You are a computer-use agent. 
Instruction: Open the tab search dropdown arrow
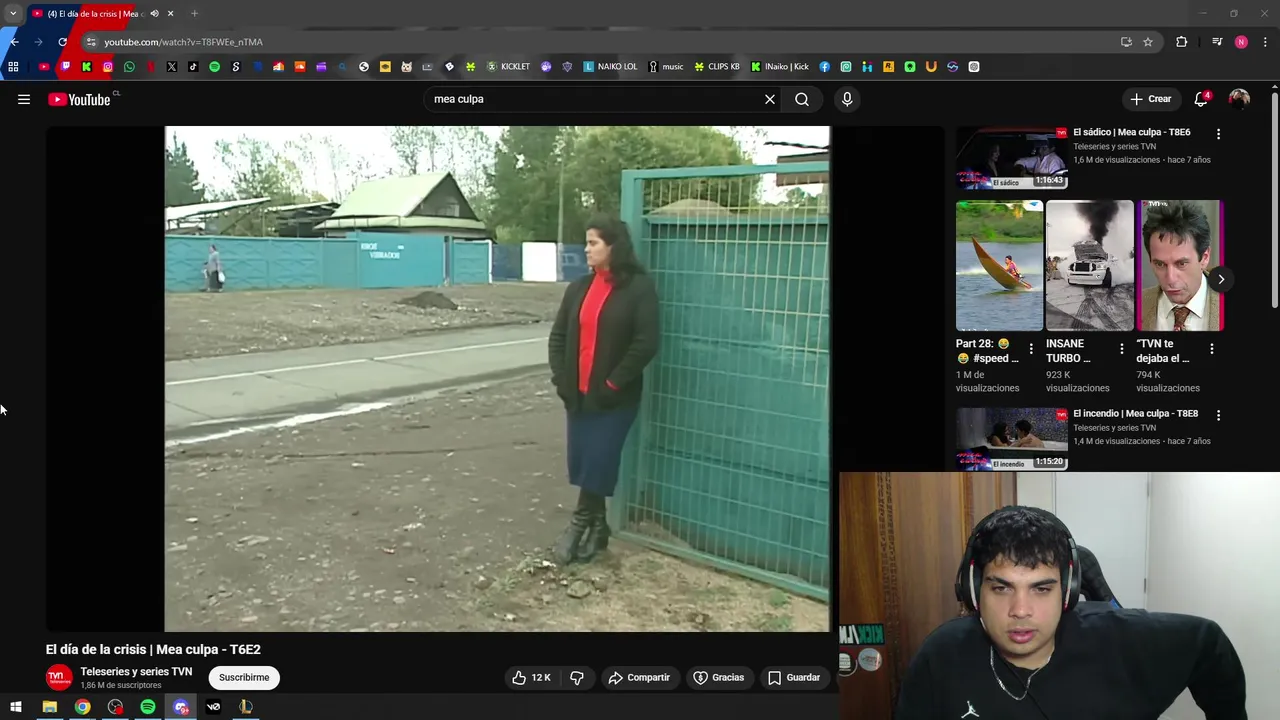tap(13, 13)
